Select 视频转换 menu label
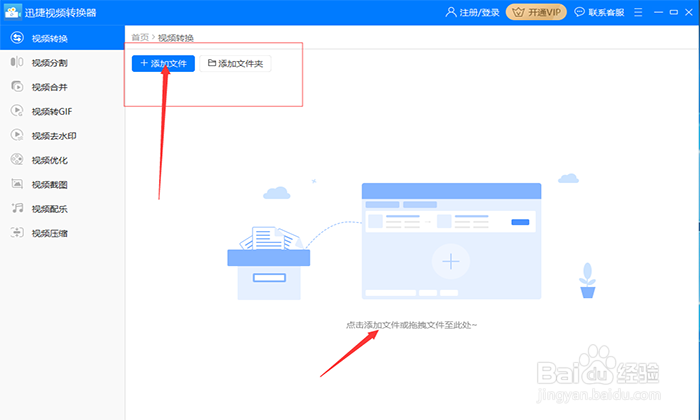 (50, 39)
